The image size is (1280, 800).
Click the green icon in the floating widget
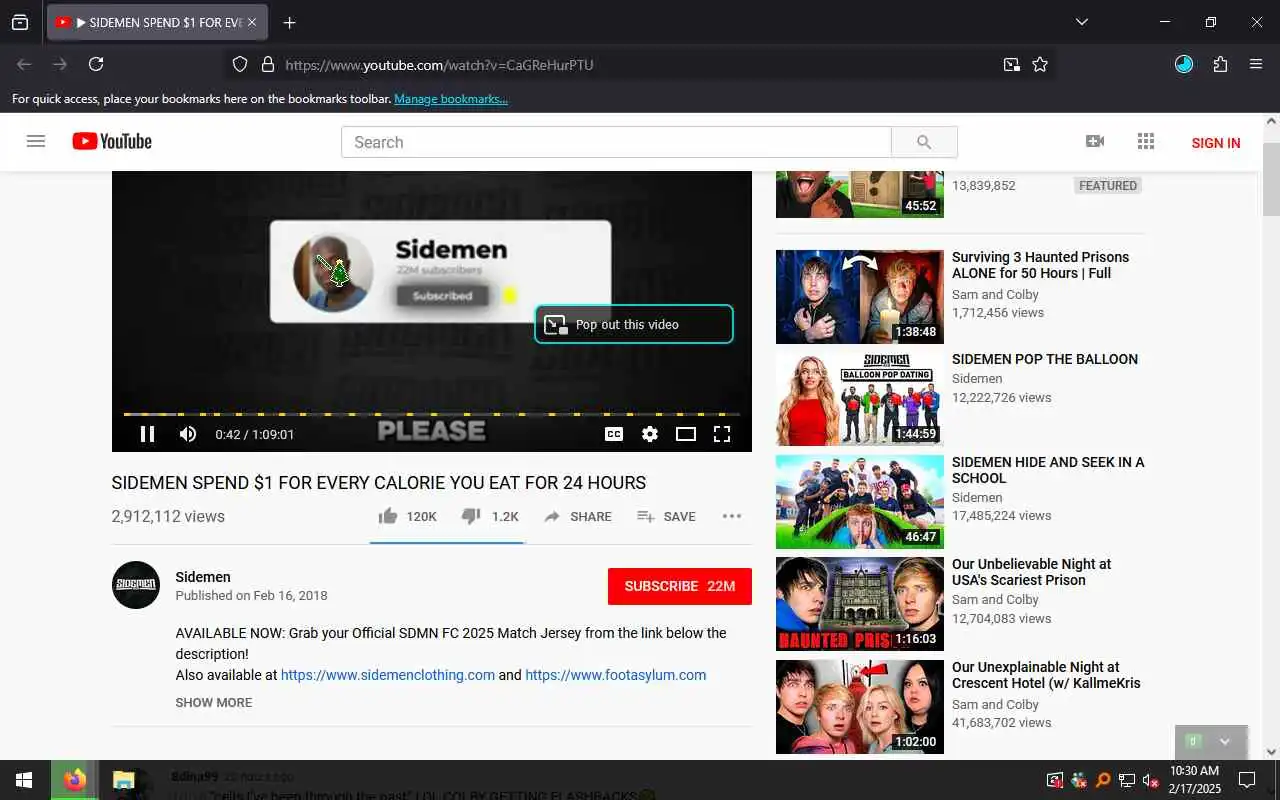pos(1192,741)
